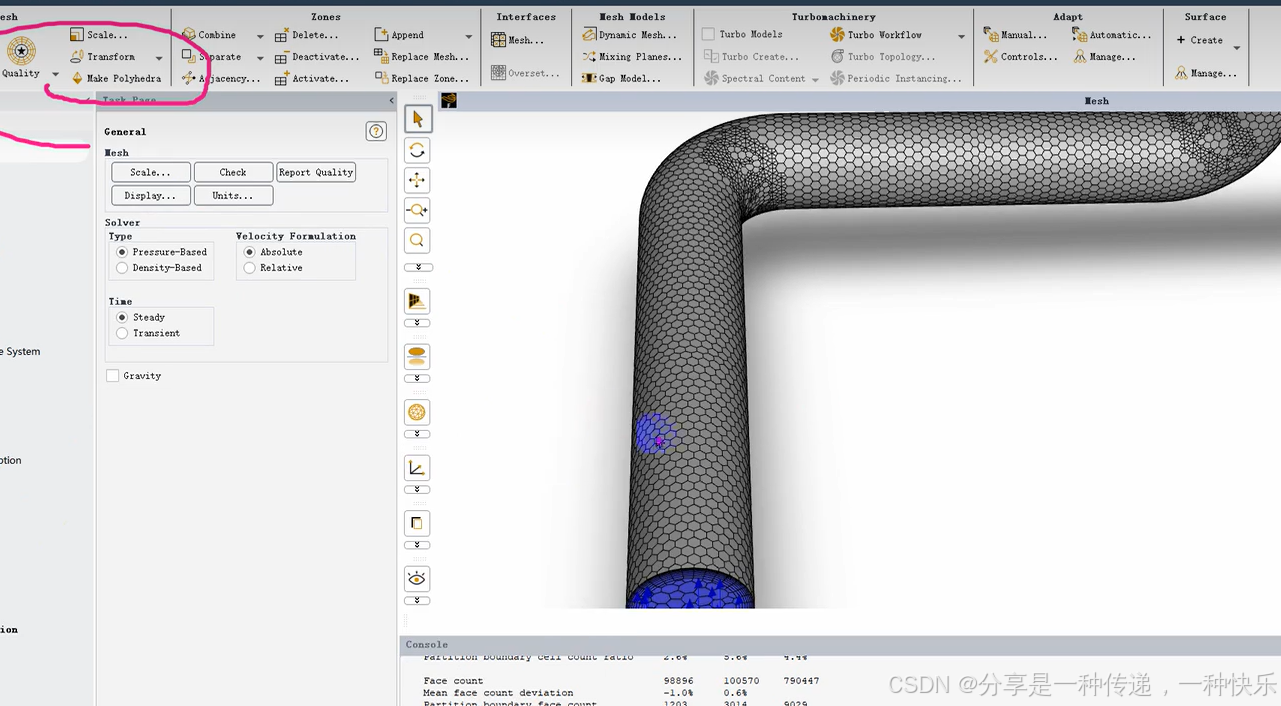Expand the Quality dropdown arrow
This screenshot has height=706, width=1281.
tap(55, 74)
